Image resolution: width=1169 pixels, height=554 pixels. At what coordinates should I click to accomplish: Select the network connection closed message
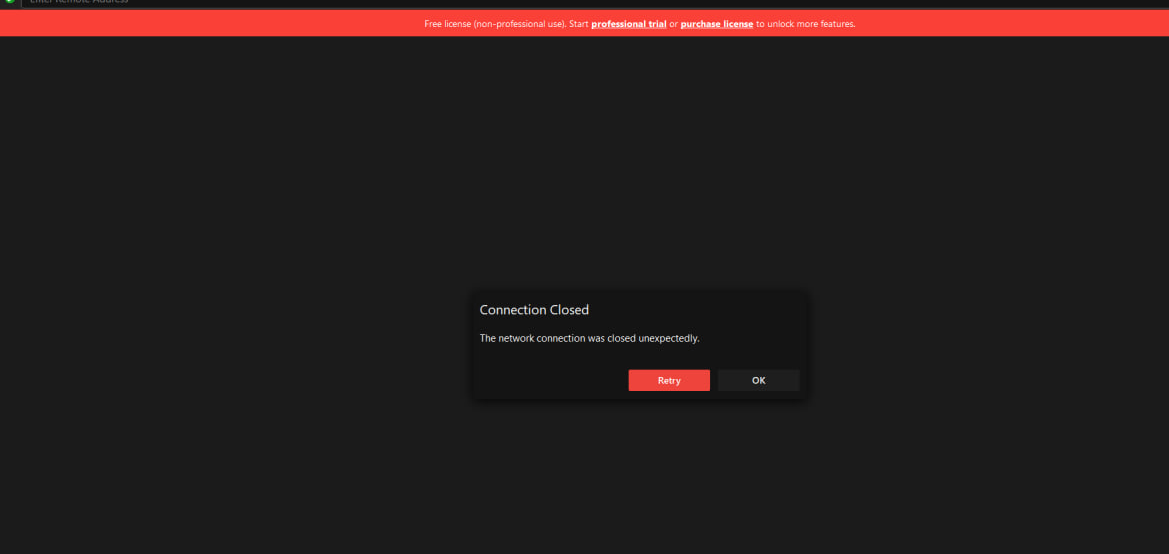point(589,338)
